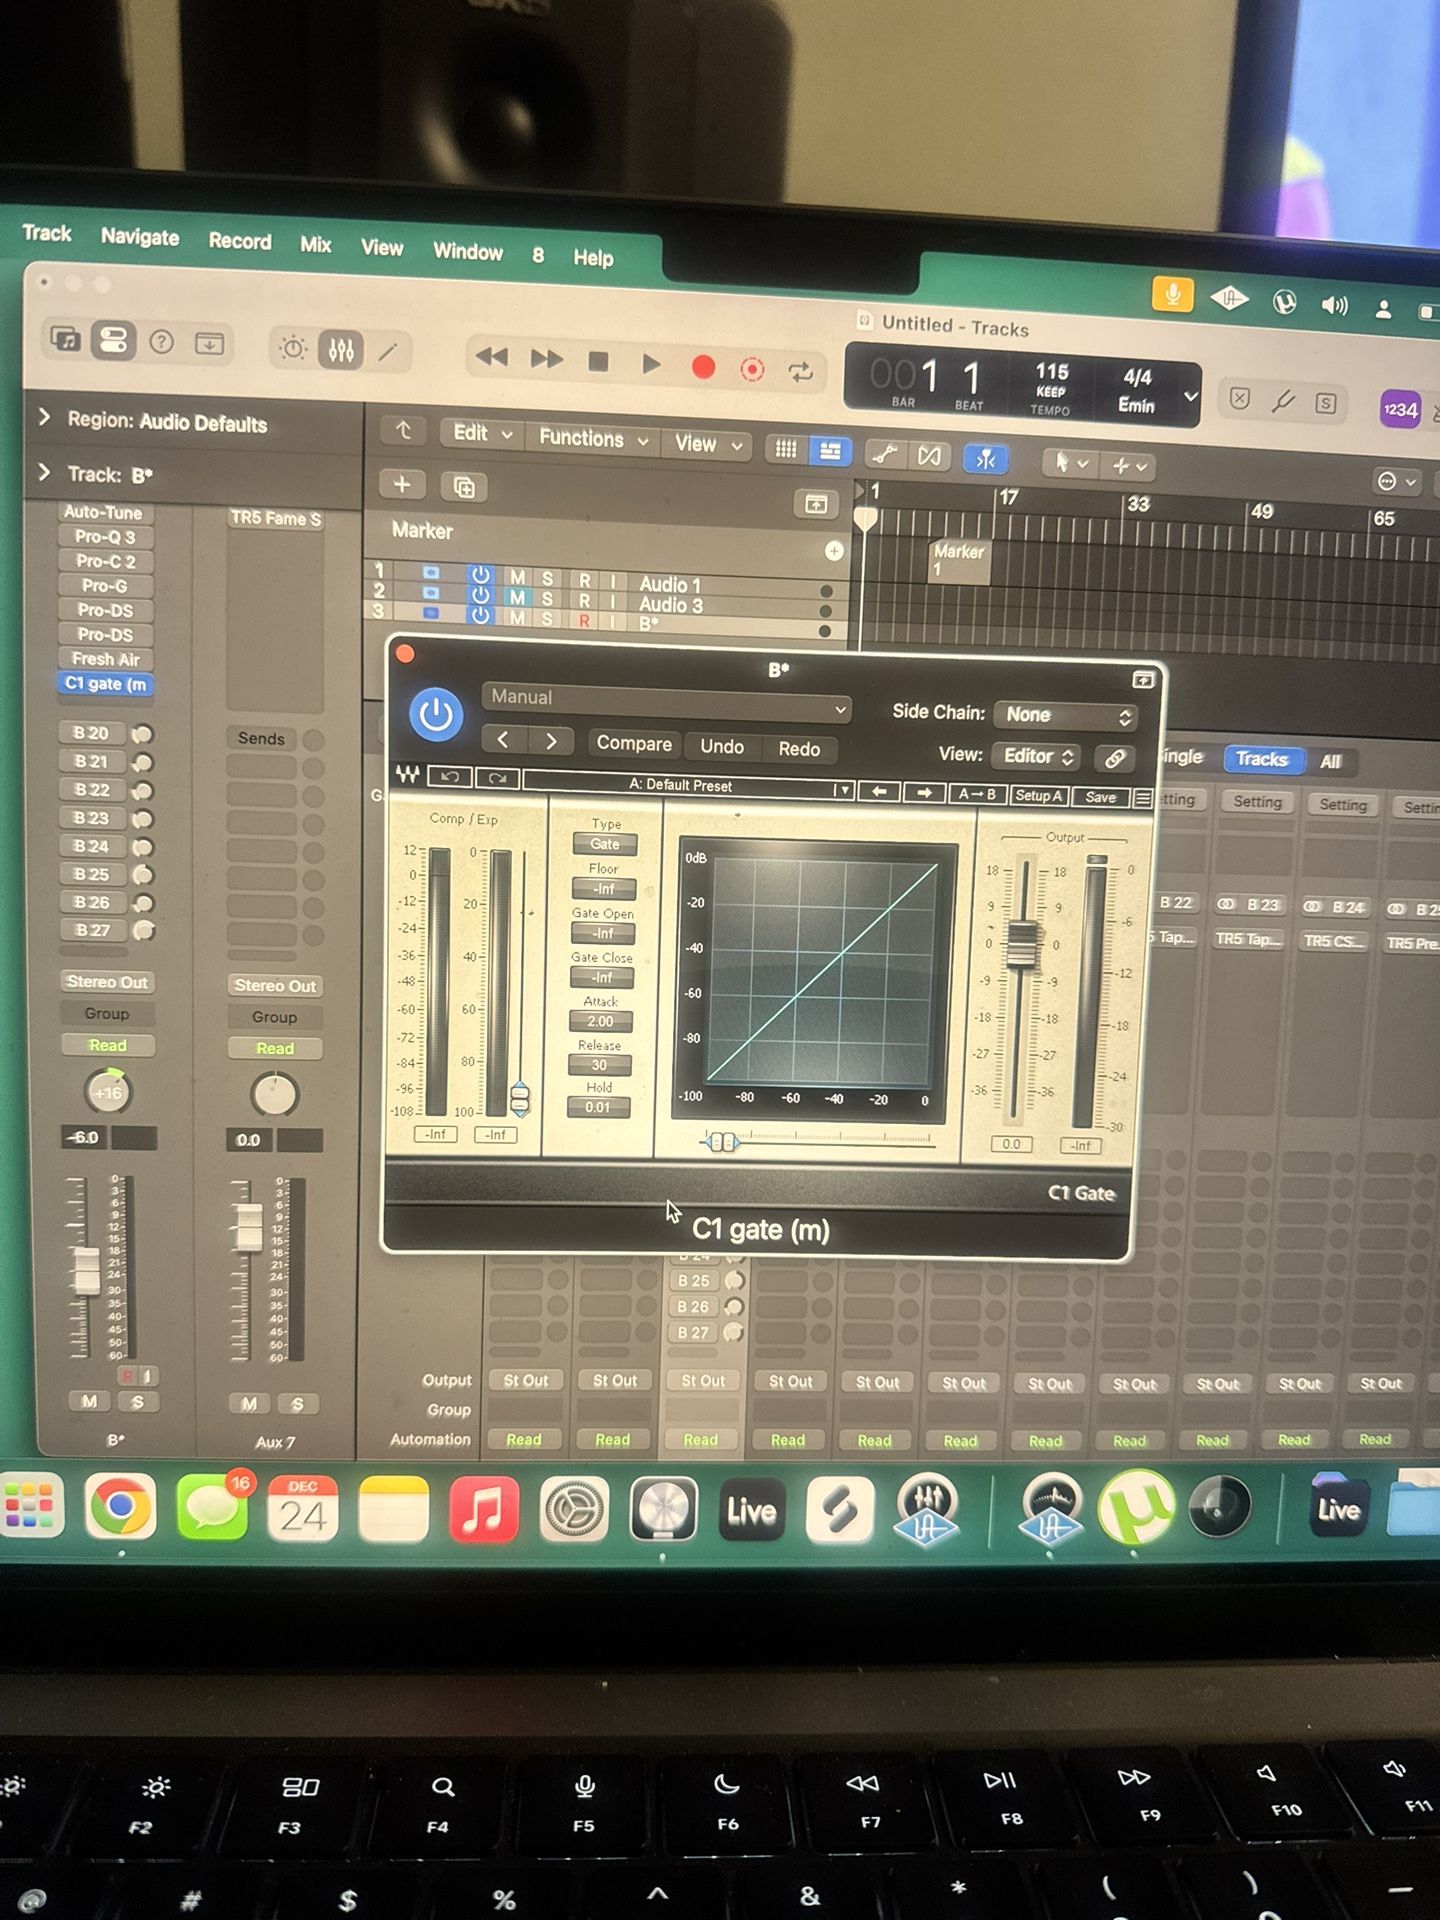
Task: Open the Mix menu
Action: (316, 245)
